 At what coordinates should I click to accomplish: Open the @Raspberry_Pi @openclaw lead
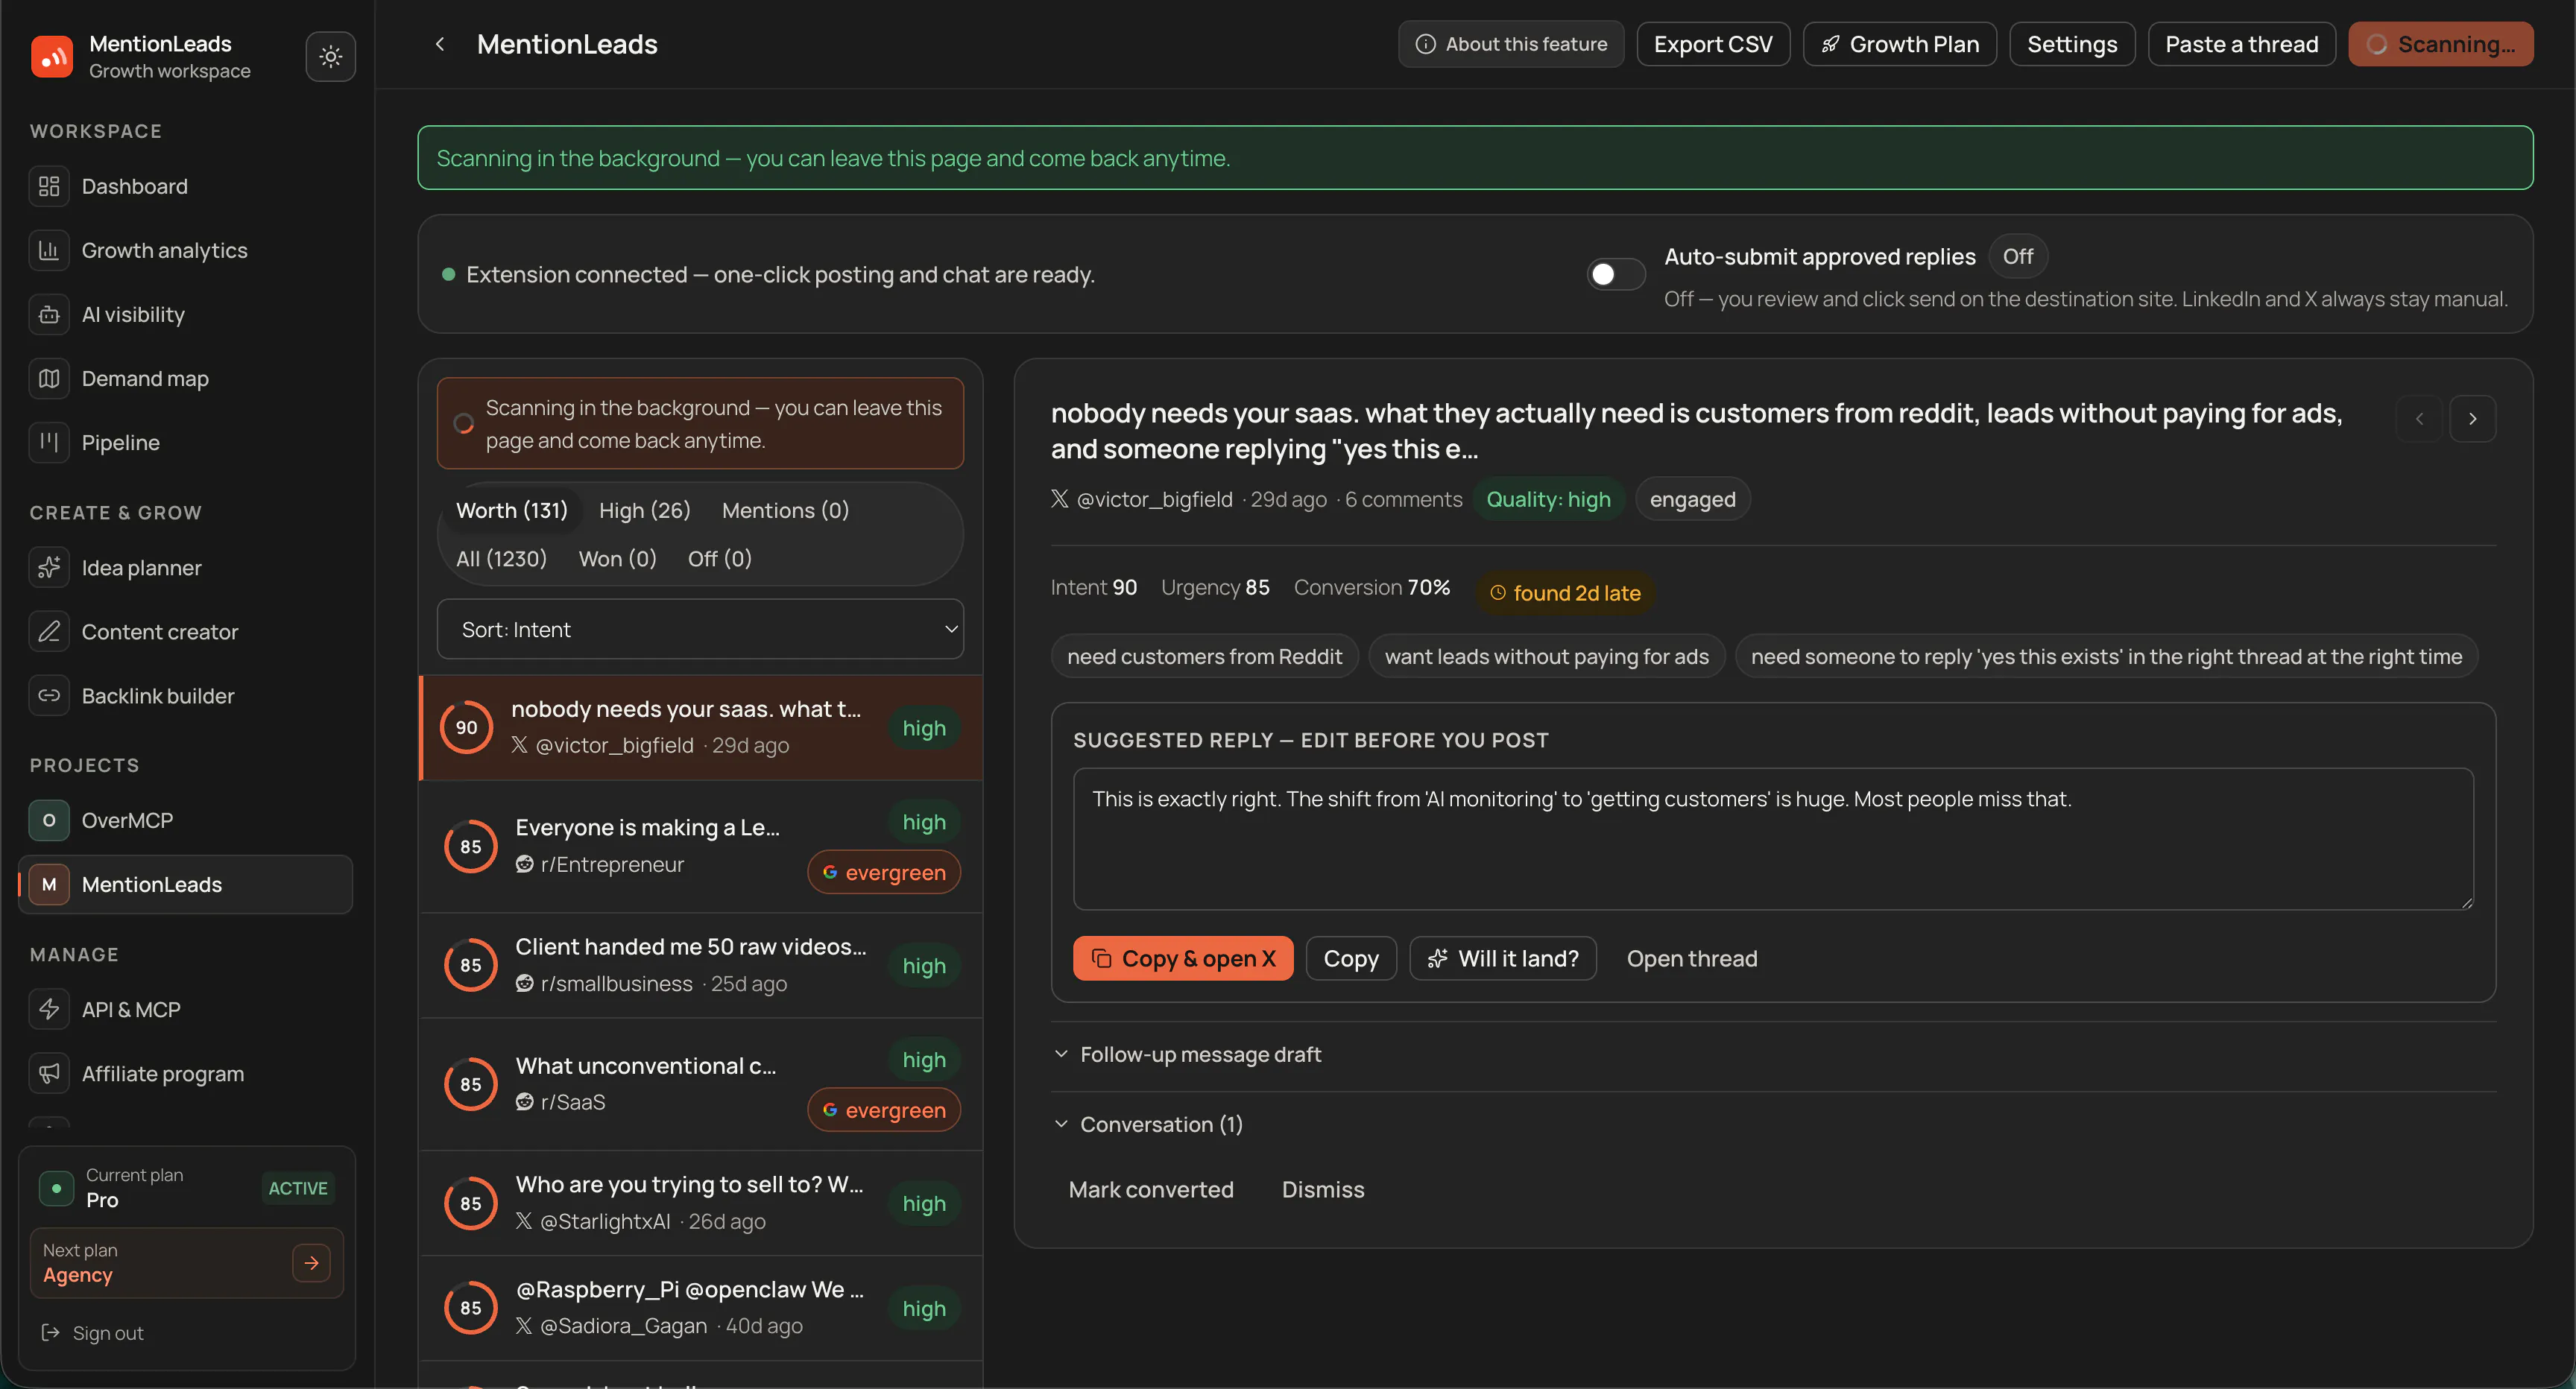700,1307
